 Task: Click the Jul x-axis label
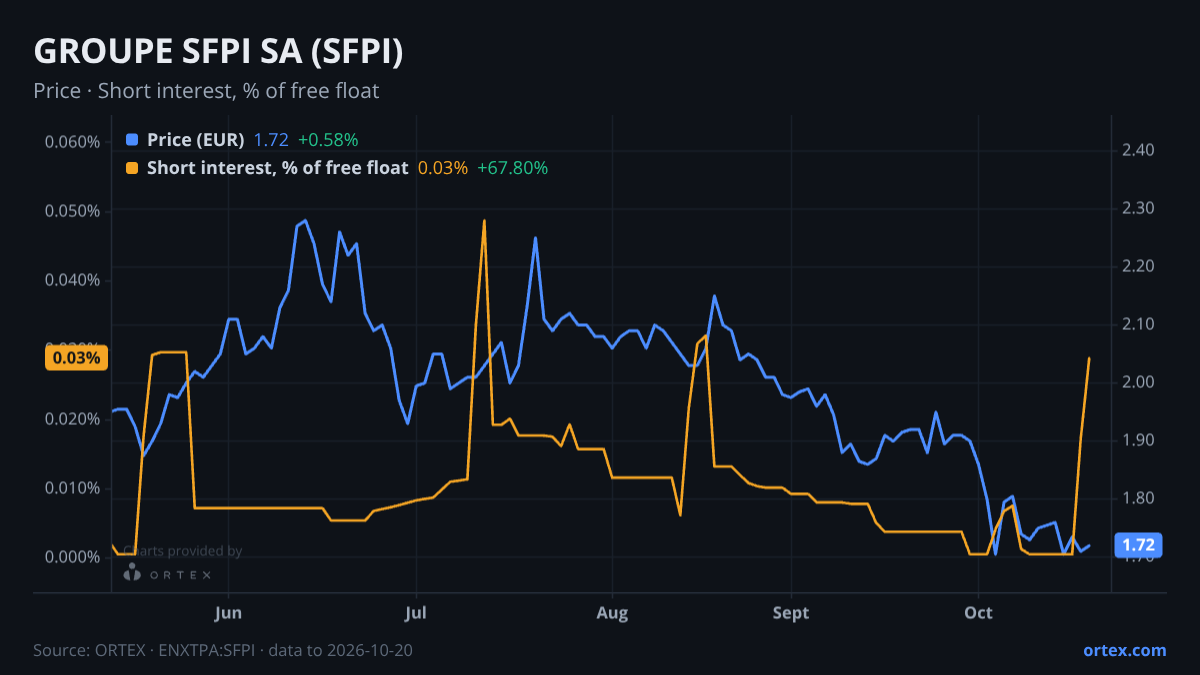(x=417, y=613)
